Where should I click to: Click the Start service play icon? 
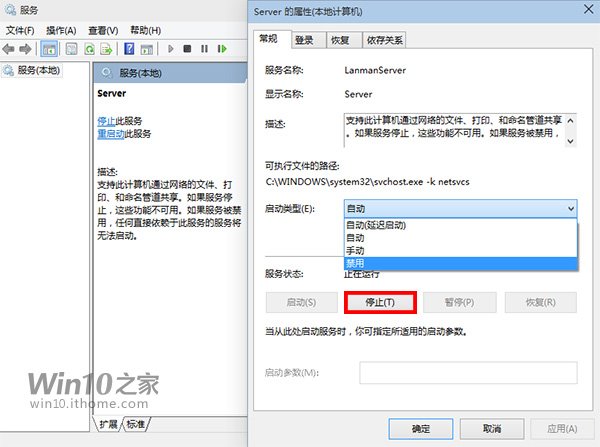pos(171,49)
